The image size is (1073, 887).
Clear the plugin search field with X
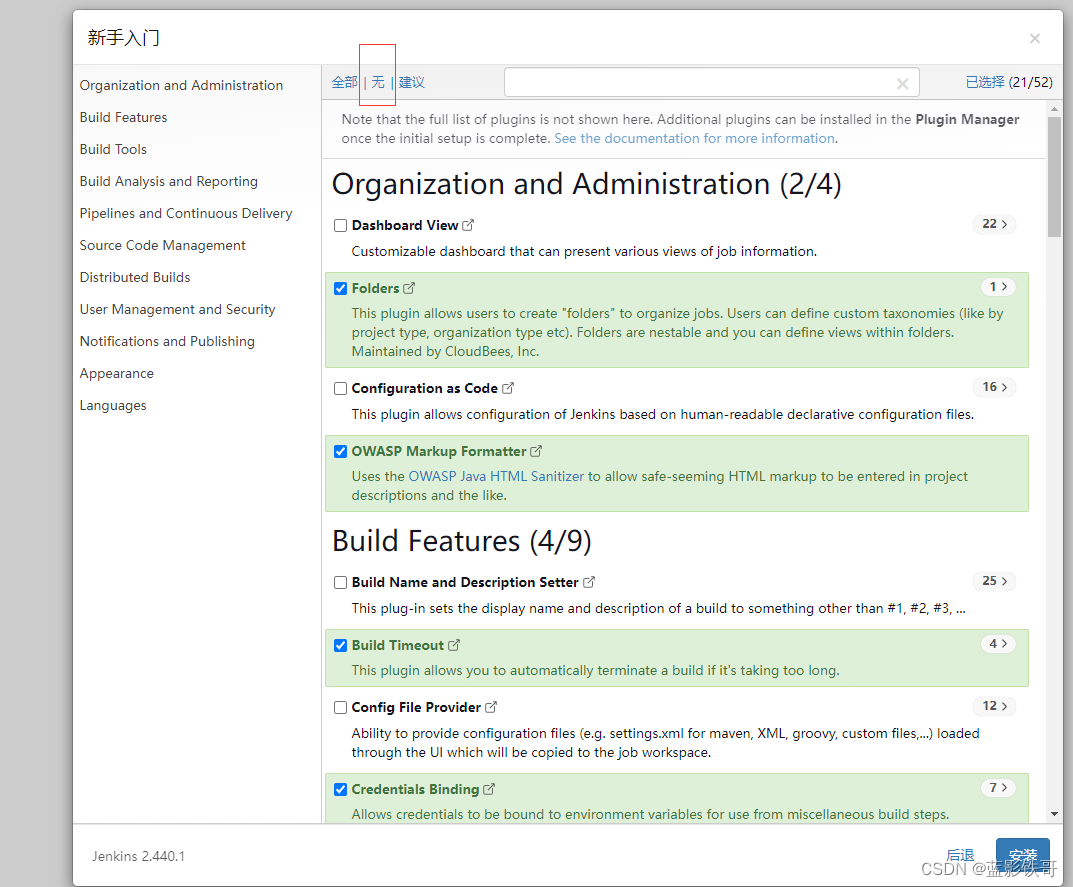tap(903, 83)
